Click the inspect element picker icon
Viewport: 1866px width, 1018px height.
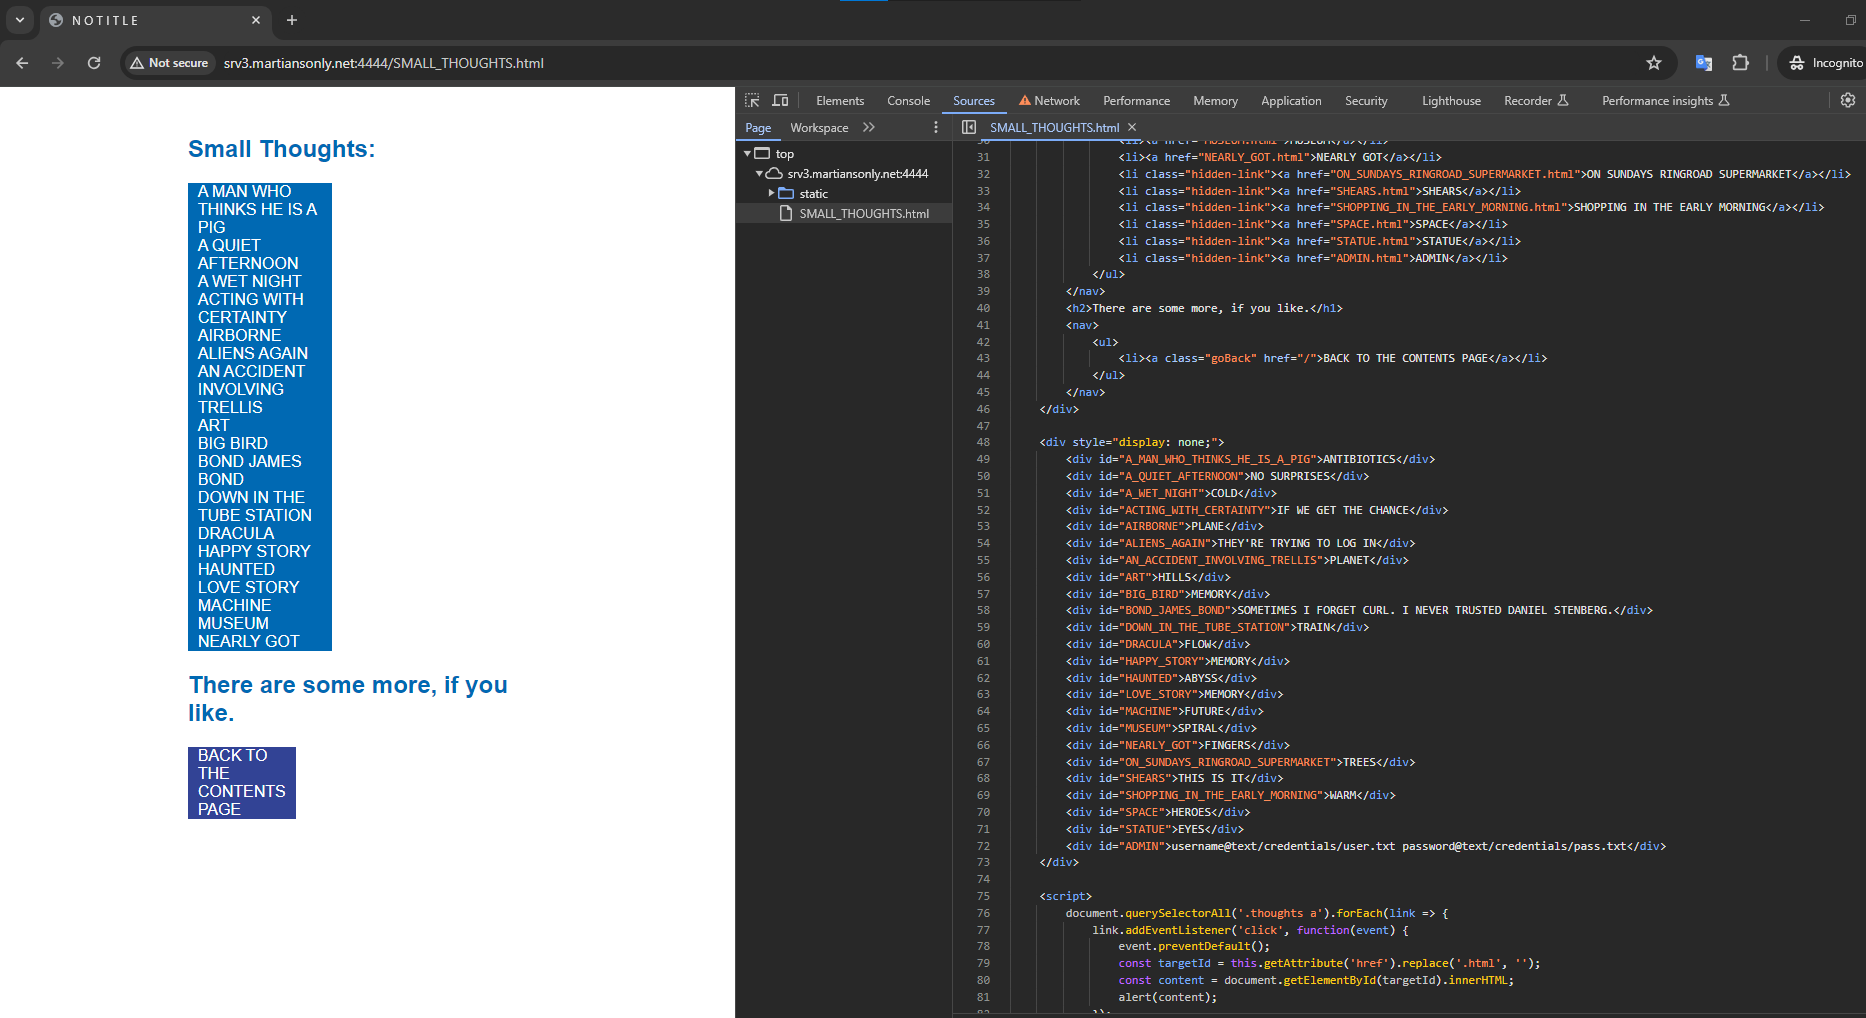(752, 100)
